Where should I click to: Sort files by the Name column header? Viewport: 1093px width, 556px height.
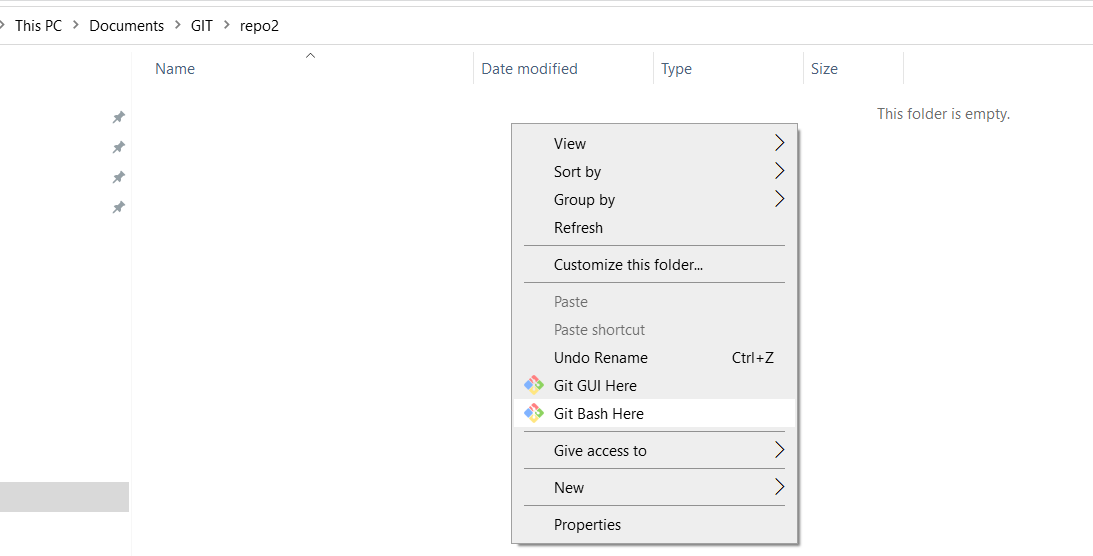coord(175,69)
